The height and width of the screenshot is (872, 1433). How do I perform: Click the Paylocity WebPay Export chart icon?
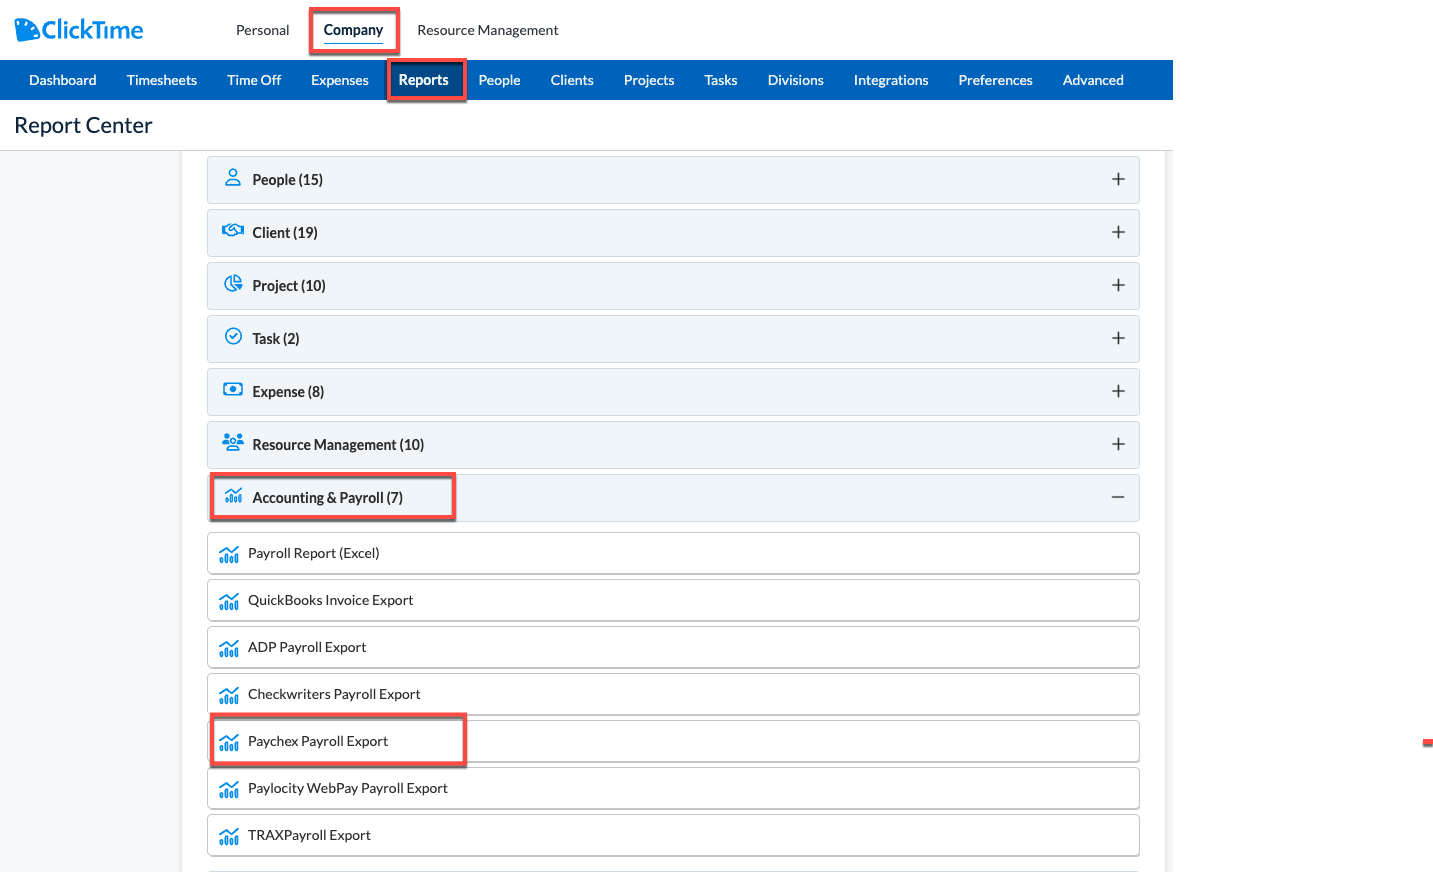[x=229, y=789]
